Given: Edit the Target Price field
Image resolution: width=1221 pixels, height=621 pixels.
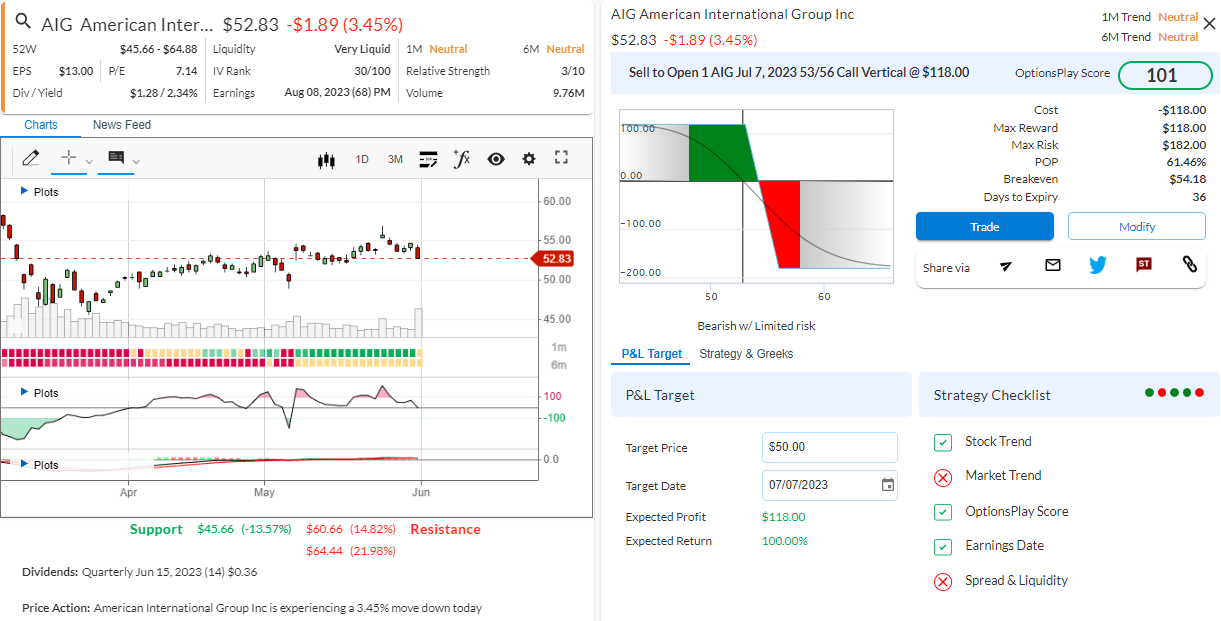Looking at the screenshot, I should 830,447.
